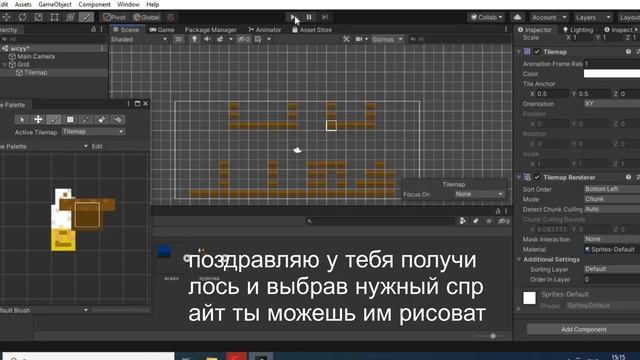Image resolution: width=640 pixels, height=360 pixels.
Task: Toggle grid snapping icon next to Global
Action: tap(171, 17)
